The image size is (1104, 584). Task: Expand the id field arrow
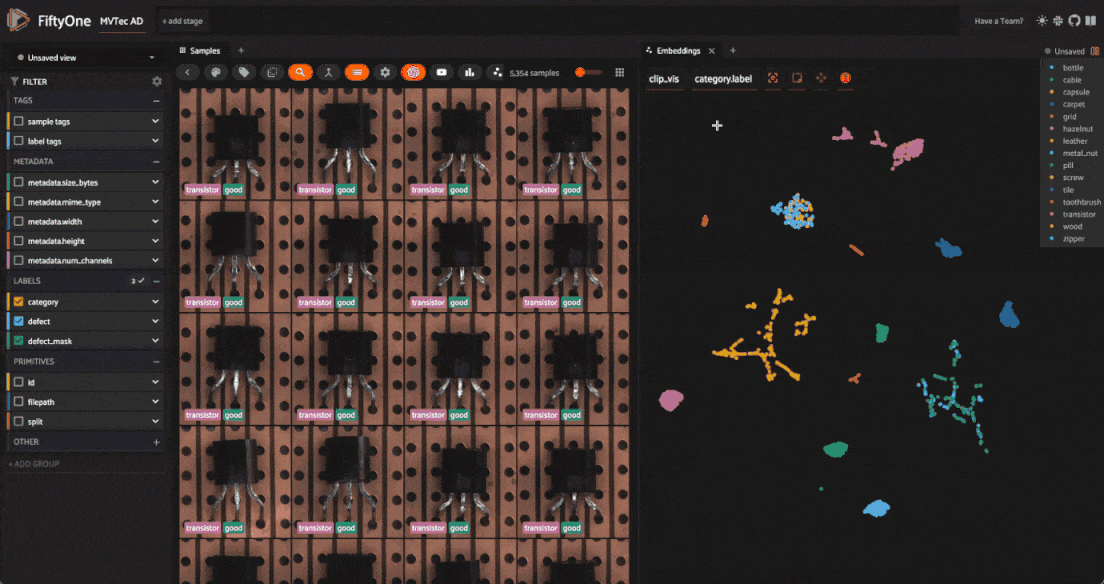(155, 382)
